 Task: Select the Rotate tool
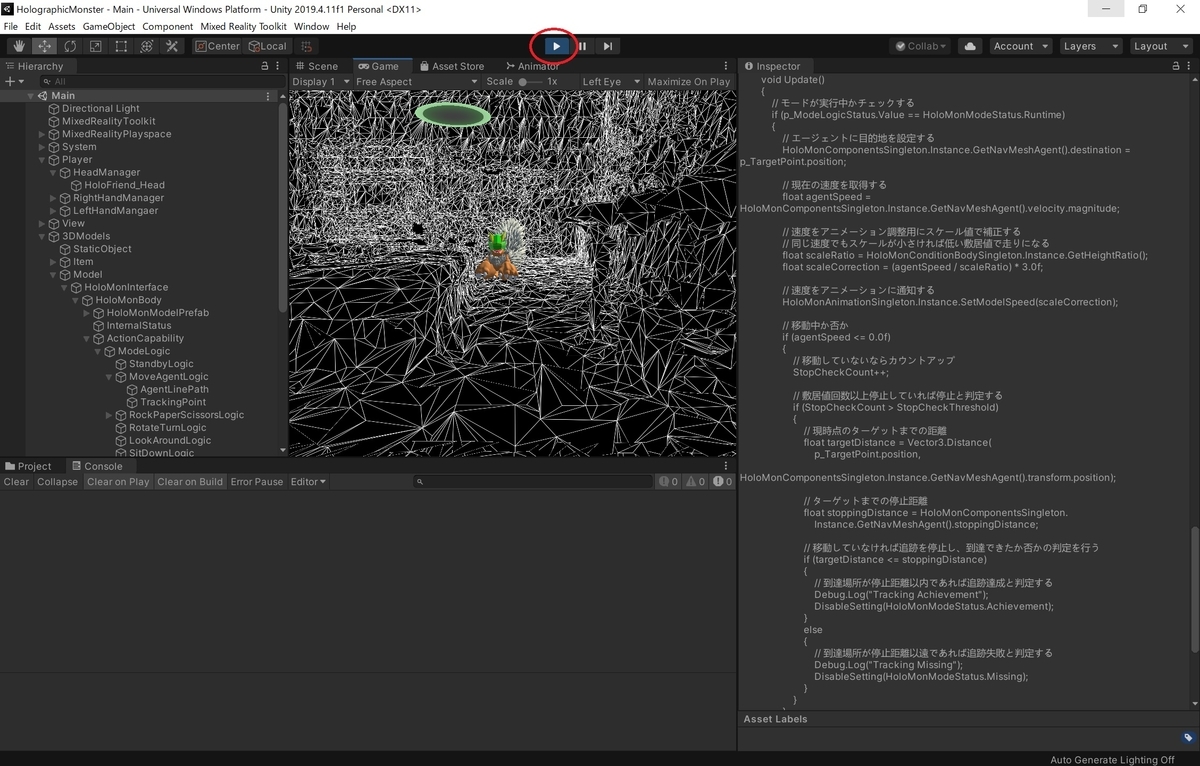70,46
